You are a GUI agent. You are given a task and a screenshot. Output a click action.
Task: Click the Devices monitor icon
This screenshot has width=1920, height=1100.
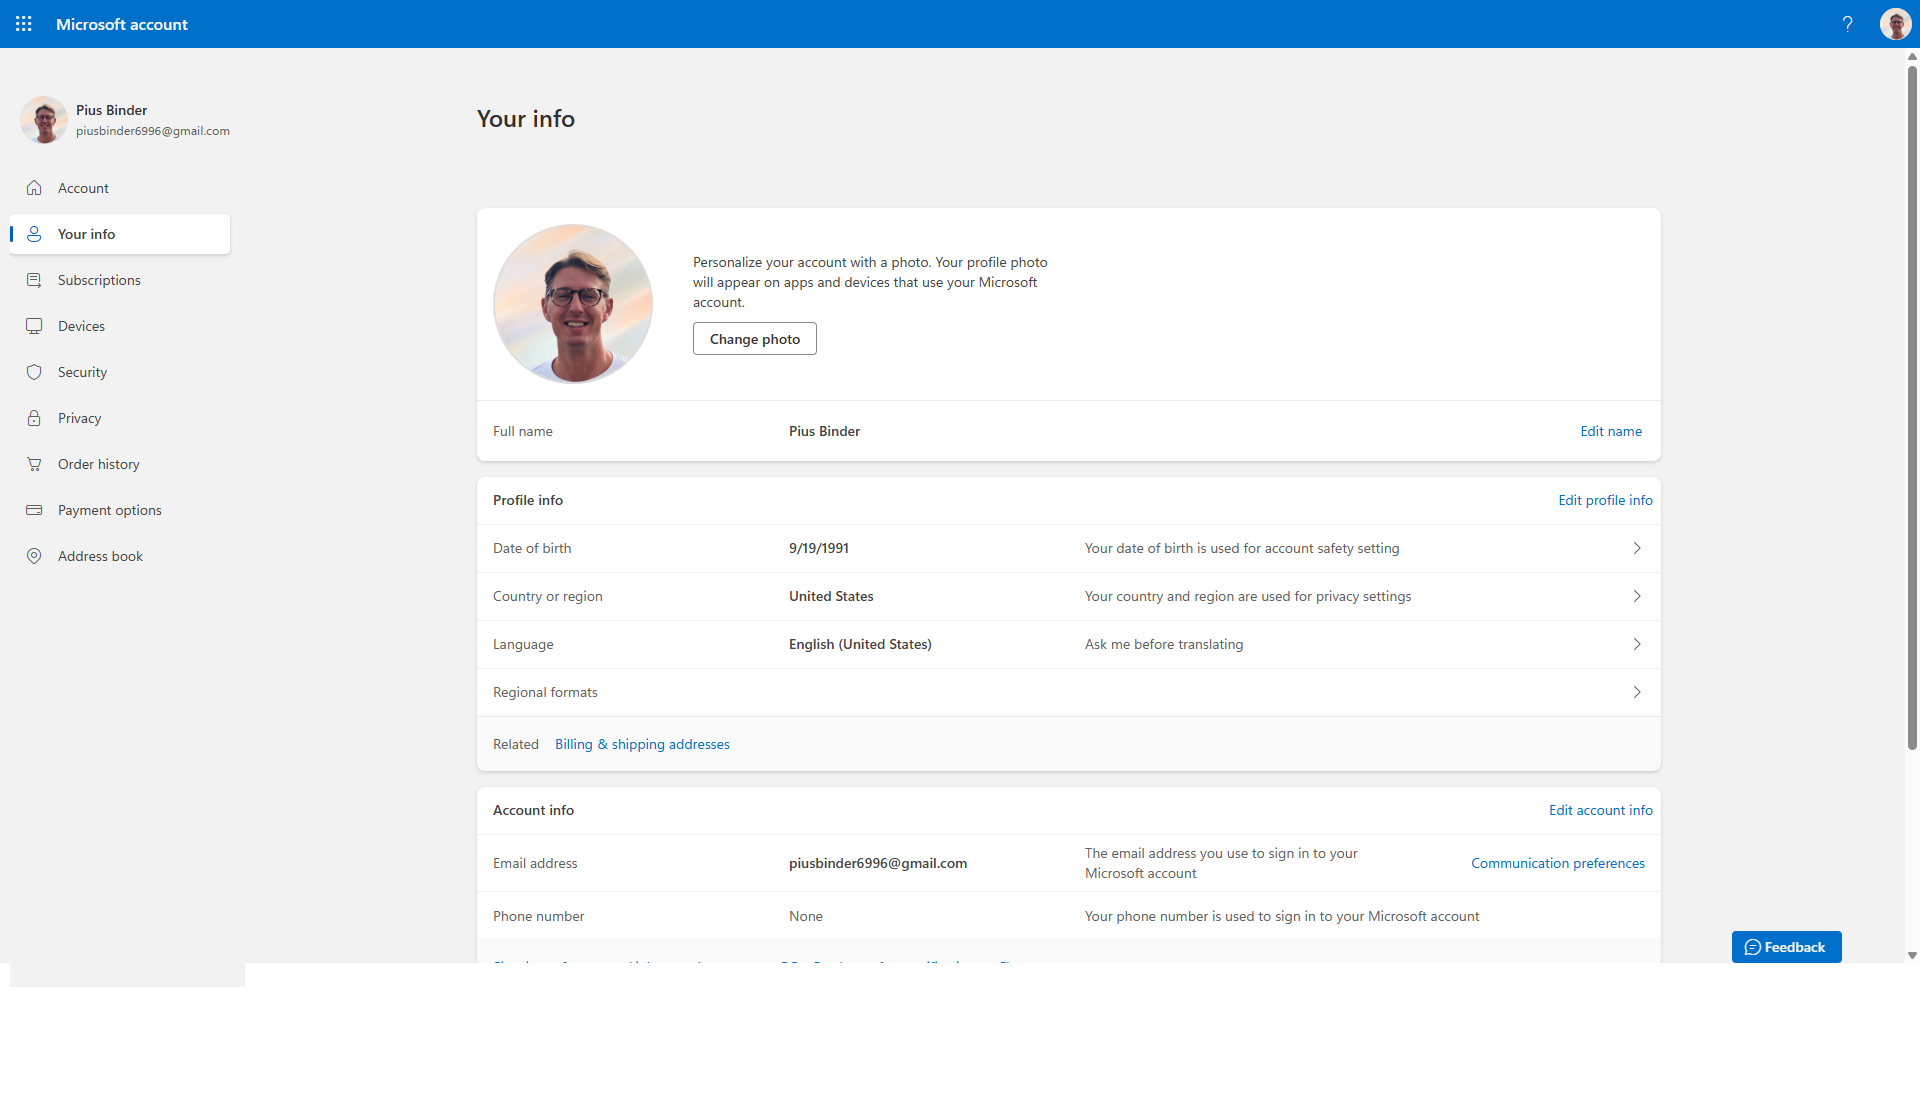click(x=34, y=326)
